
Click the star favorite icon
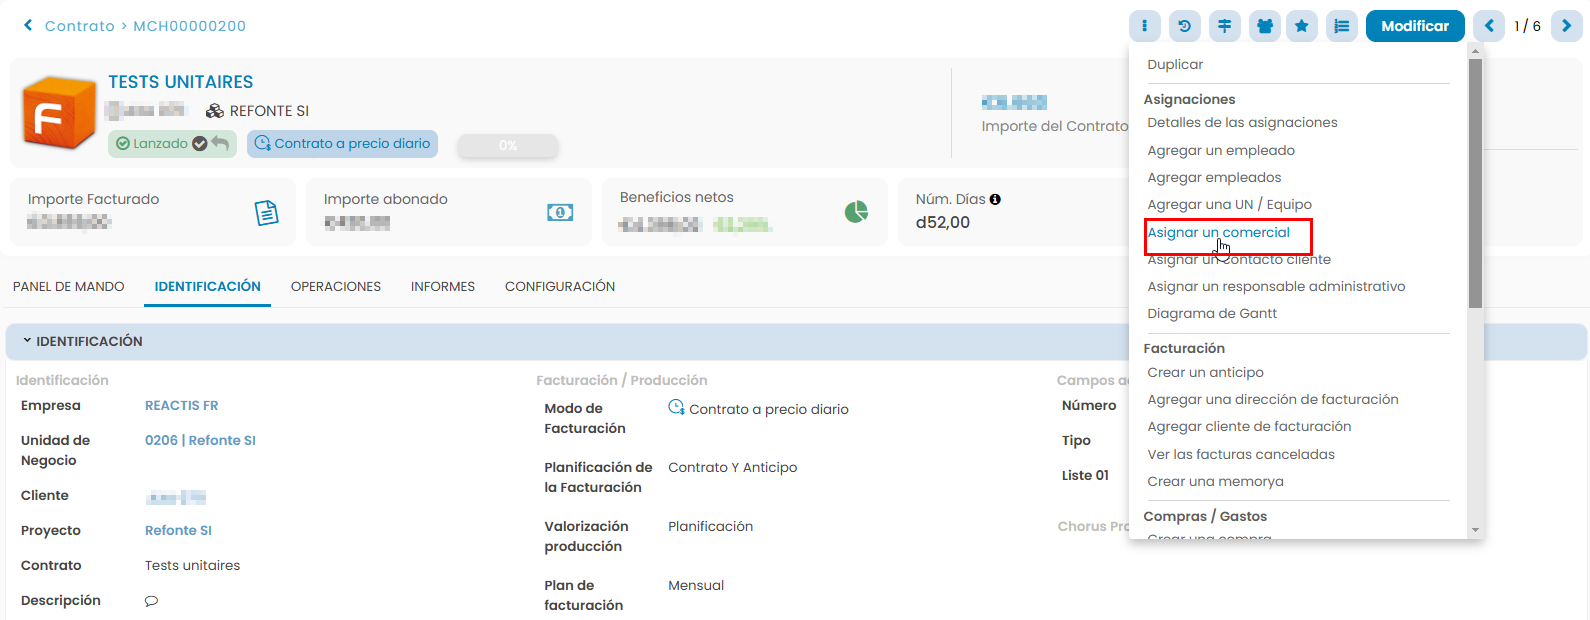1301,26
